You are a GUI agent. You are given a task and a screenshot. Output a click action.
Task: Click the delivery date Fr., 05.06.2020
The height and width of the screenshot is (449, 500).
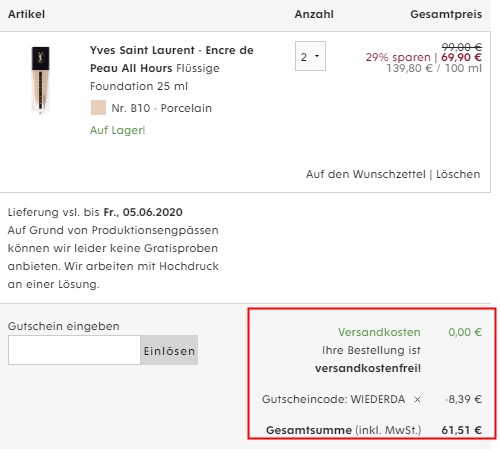click(143, 212)
